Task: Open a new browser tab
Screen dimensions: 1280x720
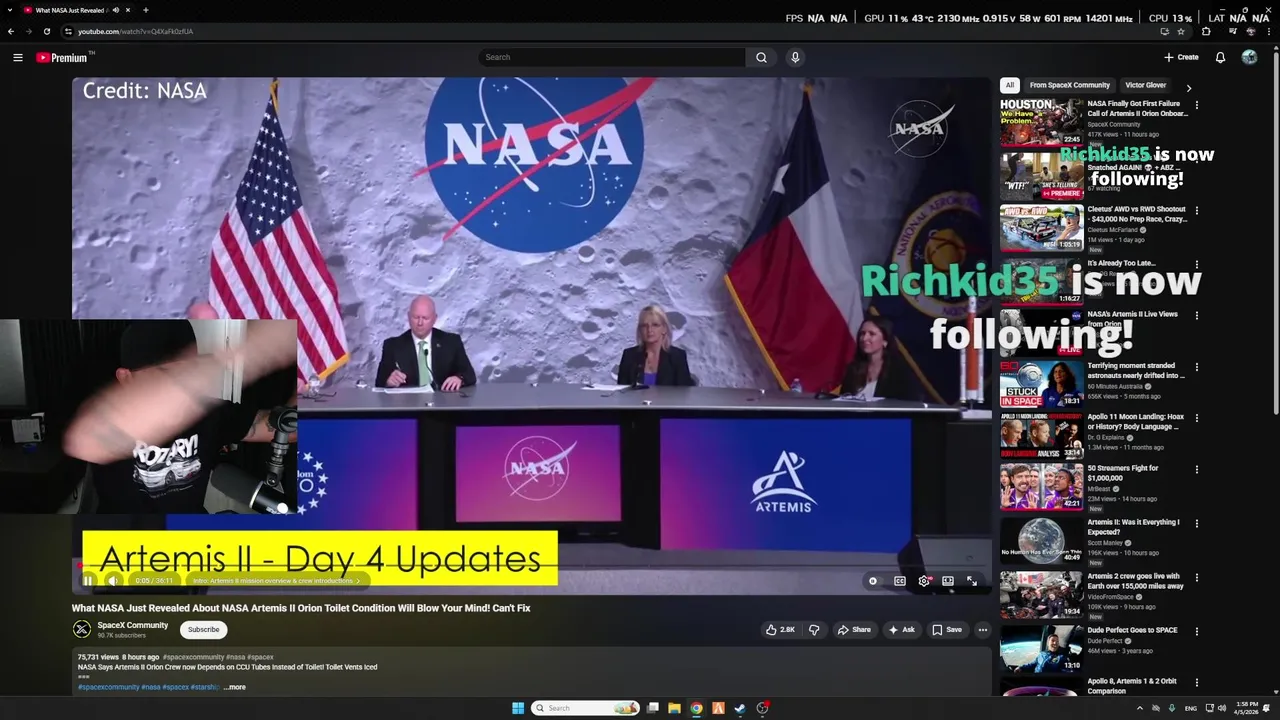Action: tap(145, 10)
